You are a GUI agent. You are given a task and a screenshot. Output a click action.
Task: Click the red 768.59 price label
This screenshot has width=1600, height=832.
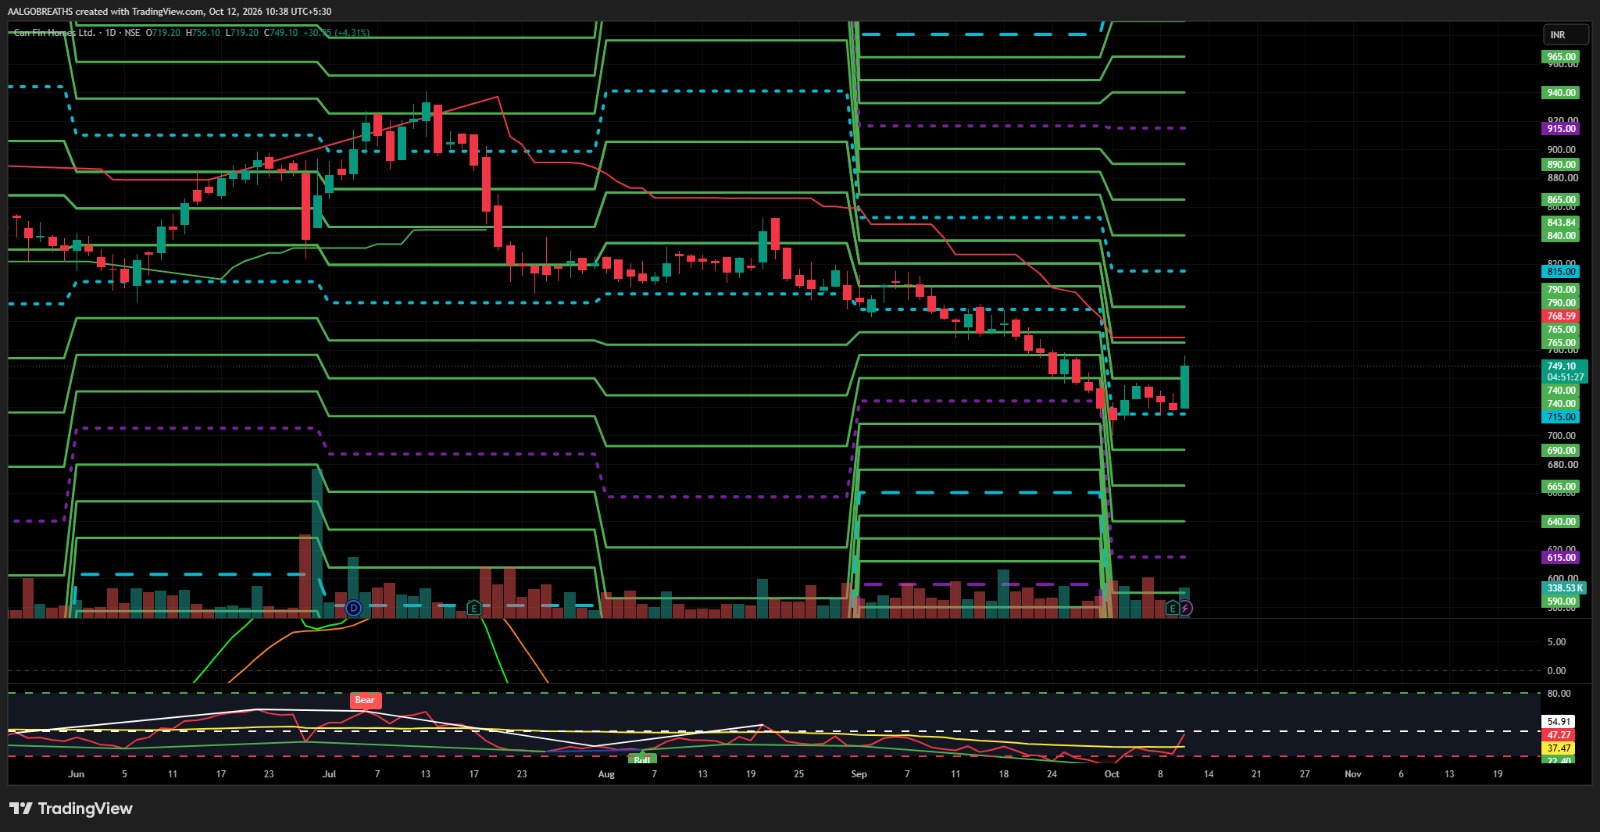pyautogui.click(x=1561, y=316)
